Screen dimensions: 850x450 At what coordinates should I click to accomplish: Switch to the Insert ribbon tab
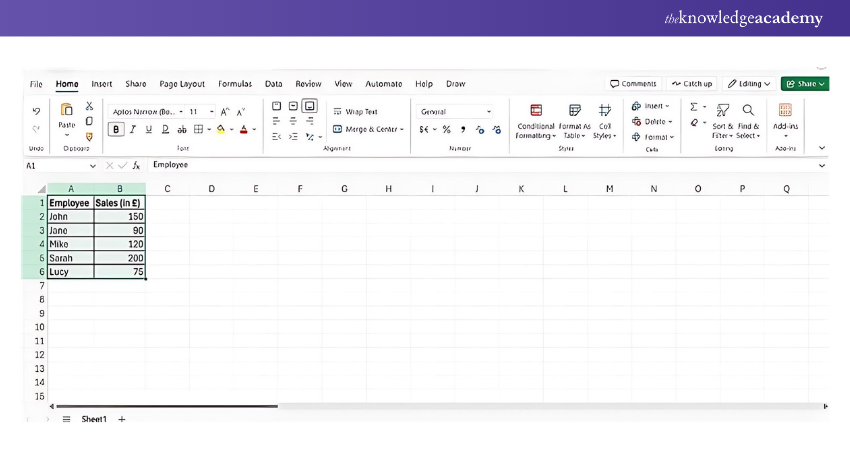[102, 84]
